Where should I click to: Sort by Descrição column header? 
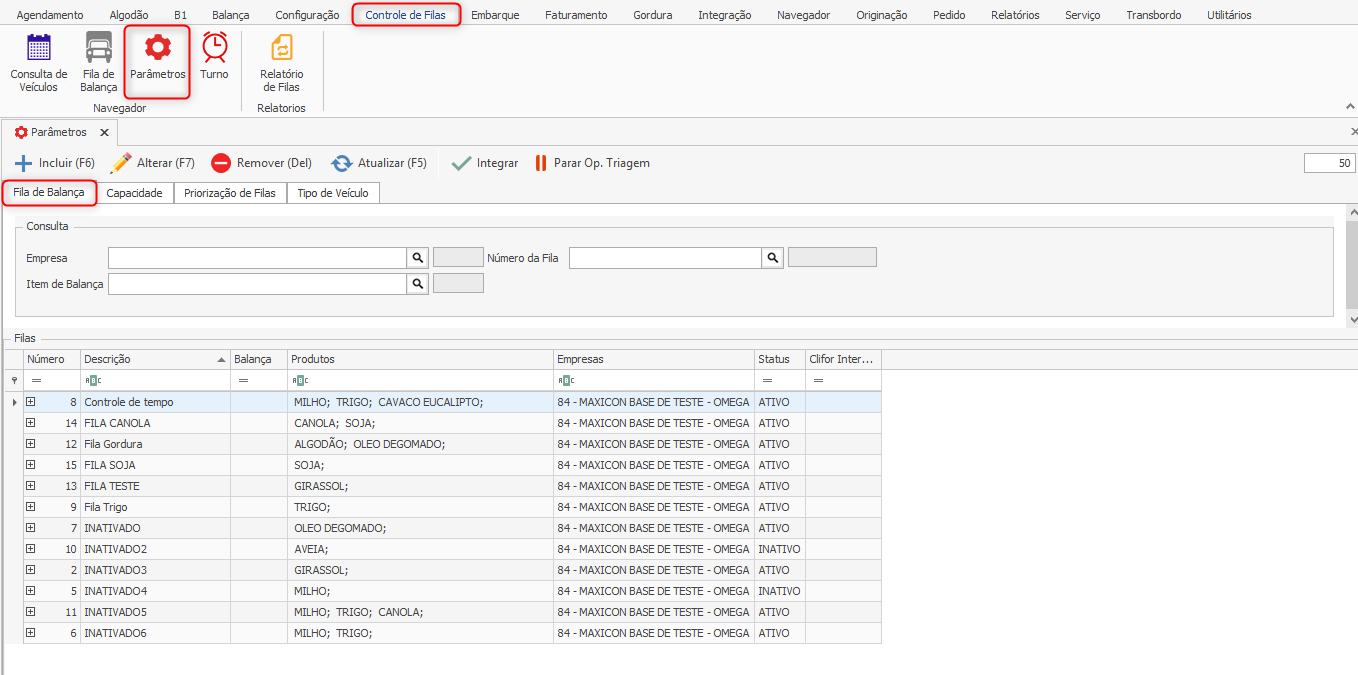(155, 359)
